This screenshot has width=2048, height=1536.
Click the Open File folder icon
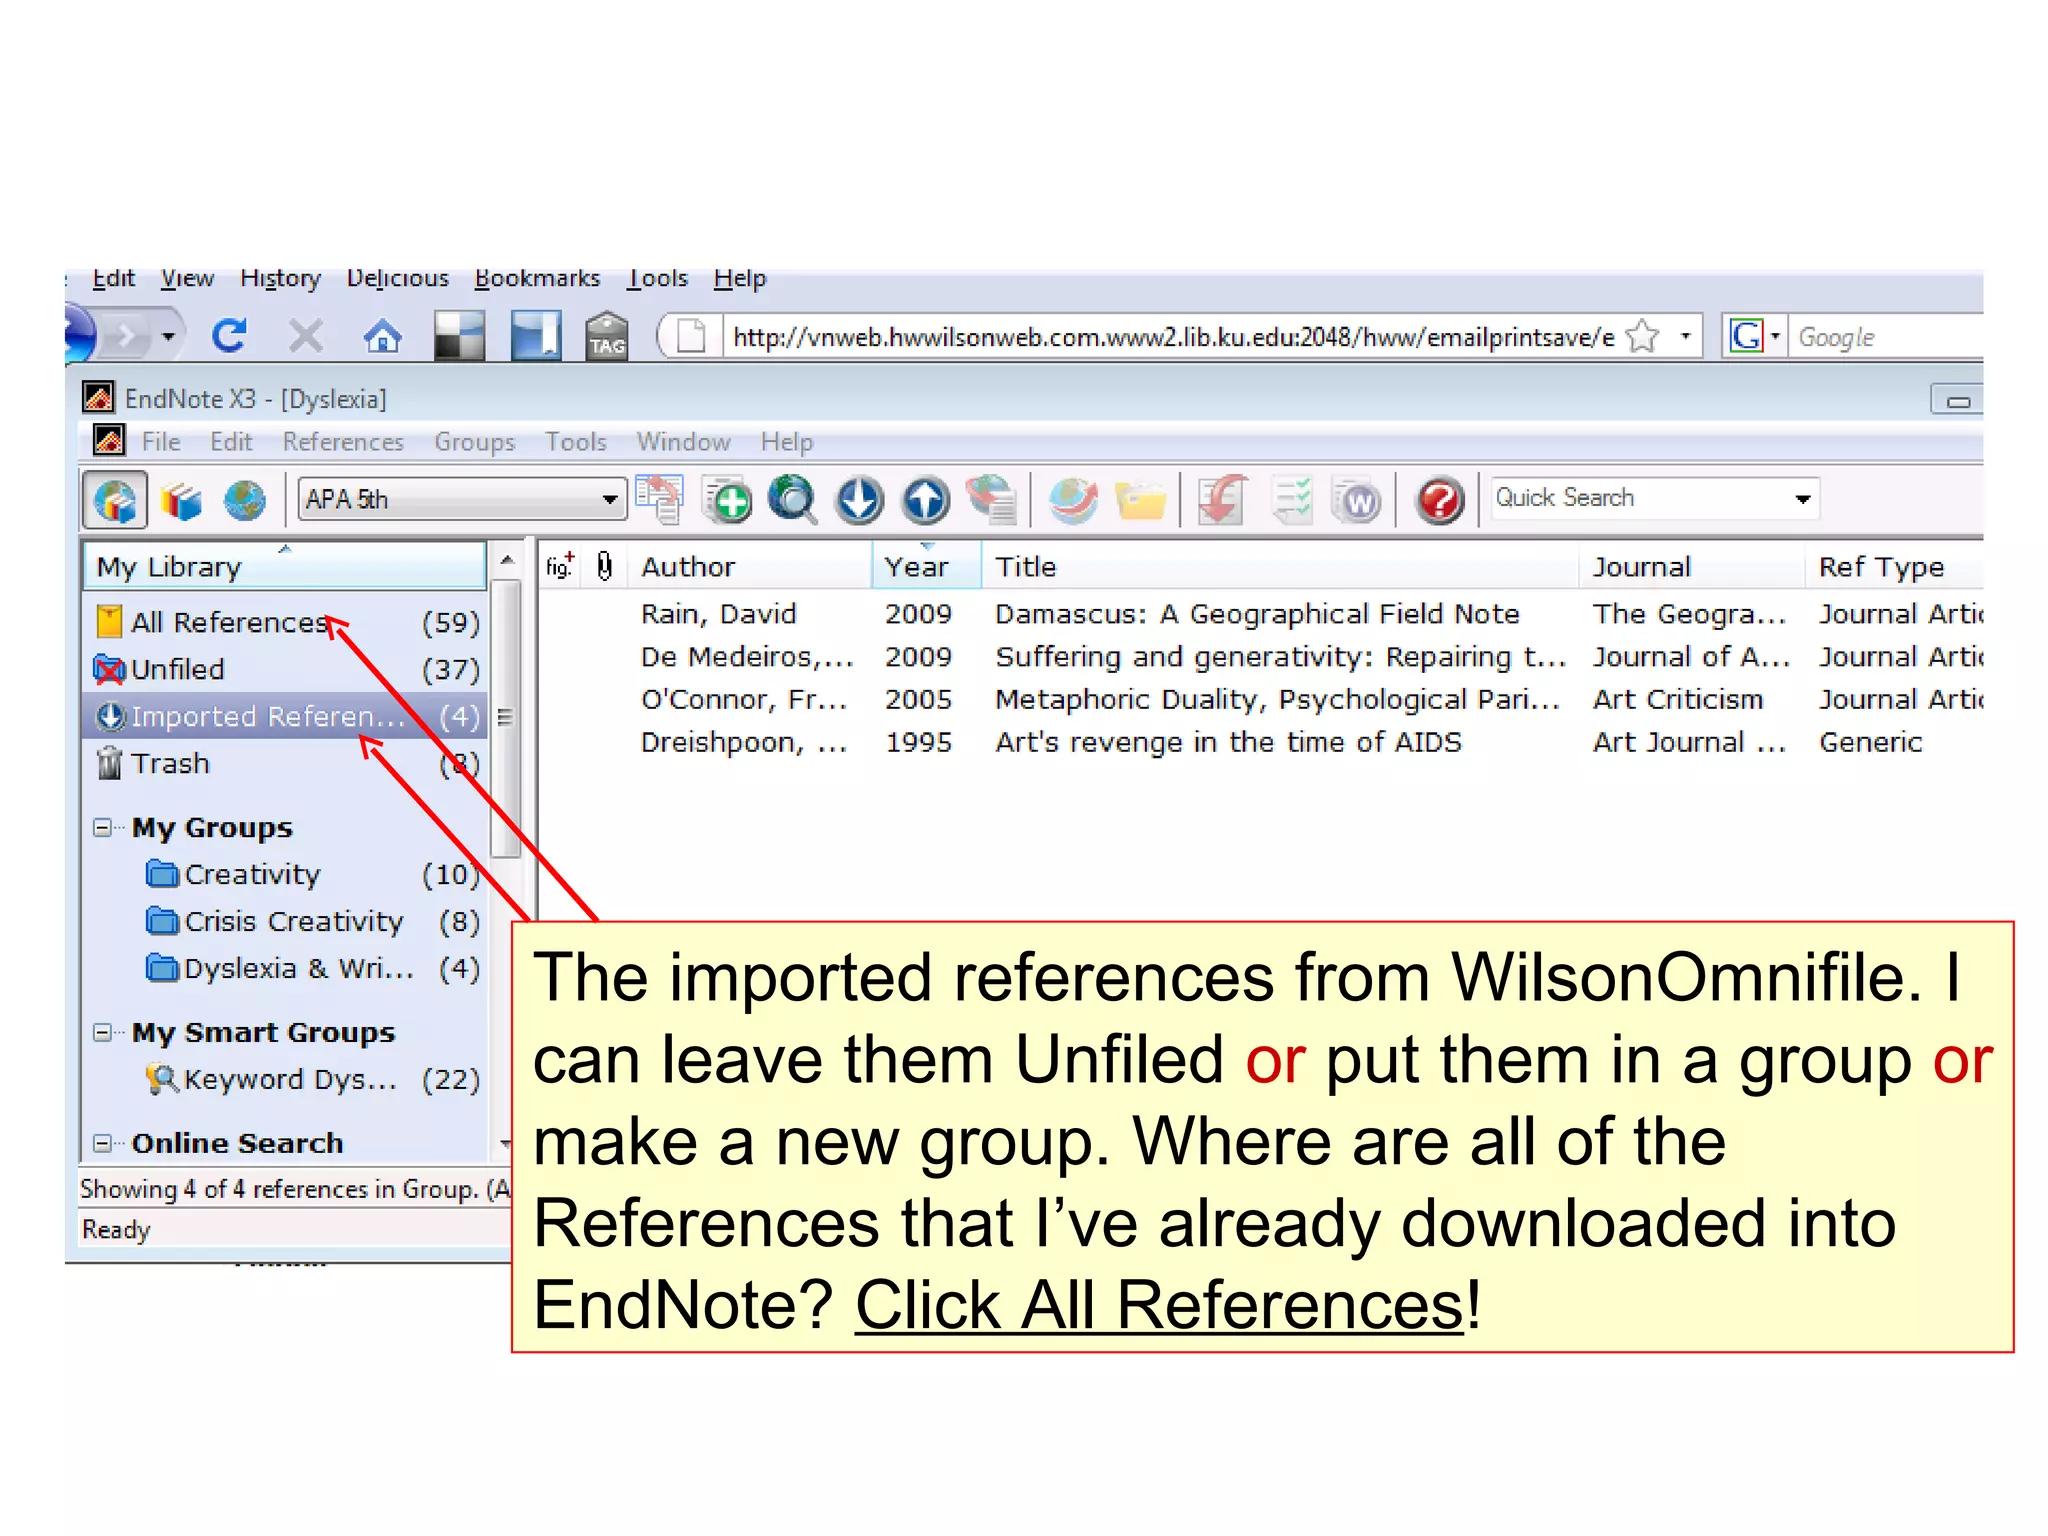(1140, 500)
